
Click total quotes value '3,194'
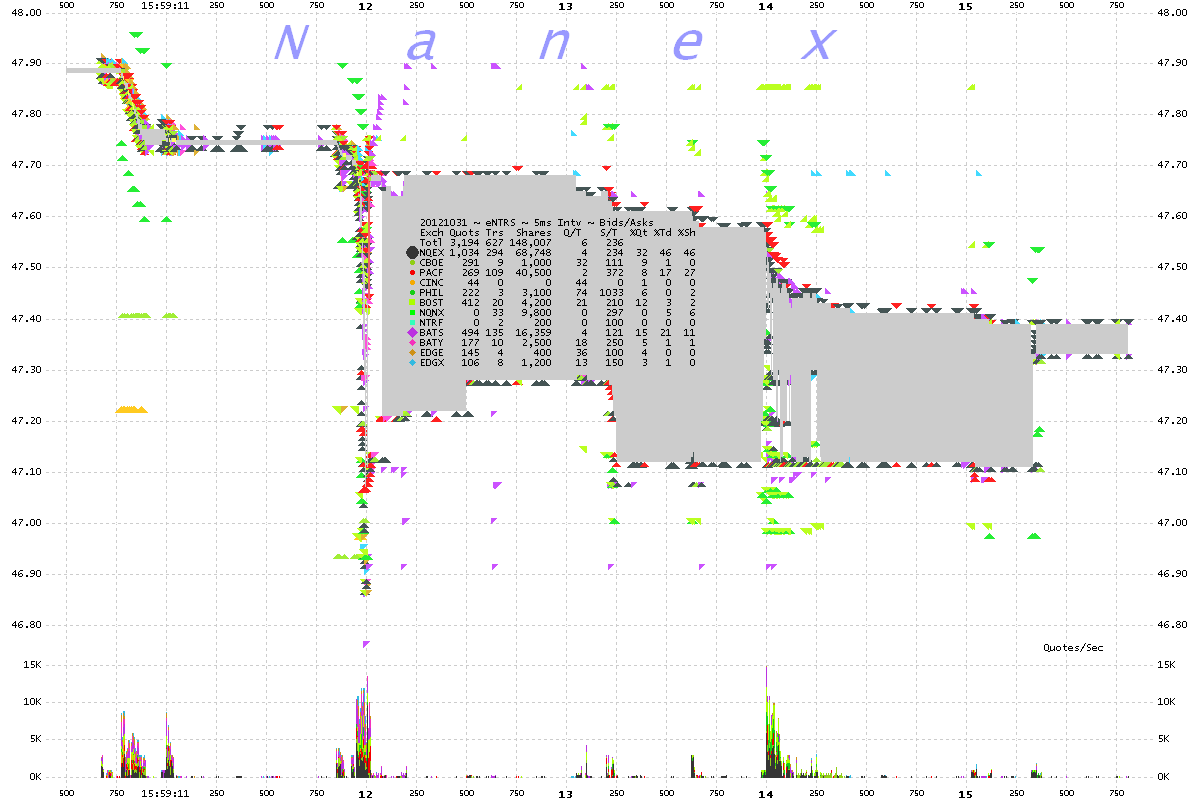[464, 242]
